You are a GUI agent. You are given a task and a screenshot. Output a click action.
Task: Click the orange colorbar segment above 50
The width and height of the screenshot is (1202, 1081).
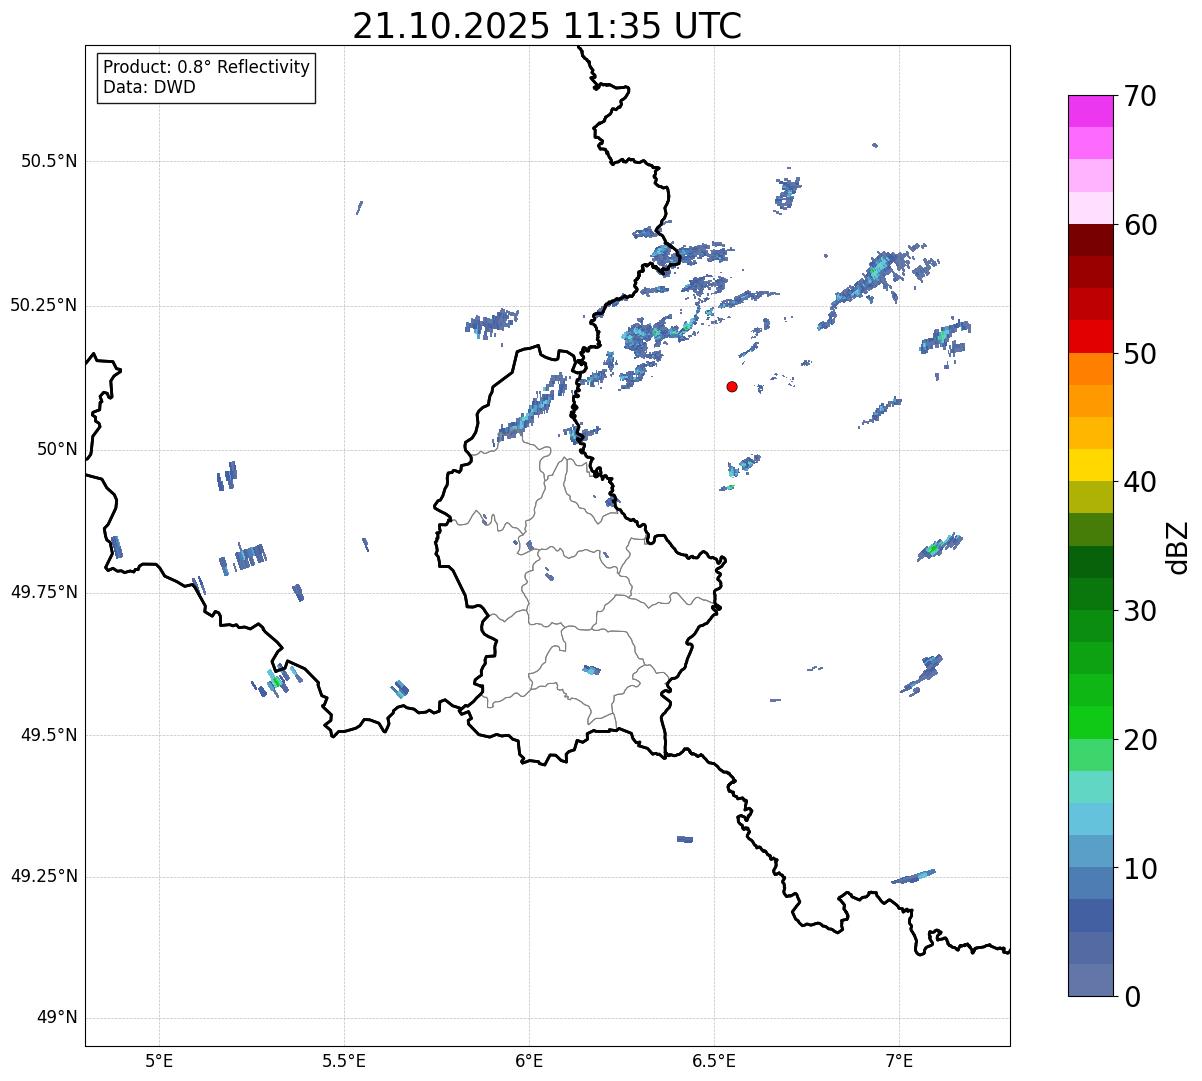[x=1090, y=369]
